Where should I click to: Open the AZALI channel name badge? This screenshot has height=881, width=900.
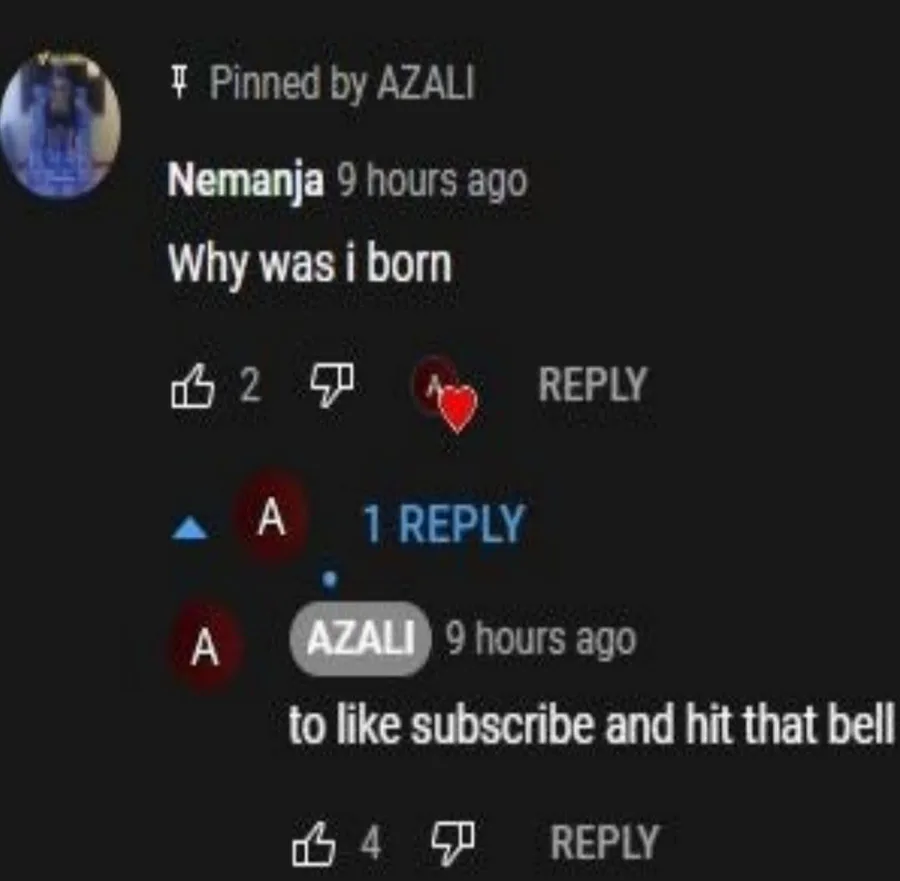tap(359, 639)
